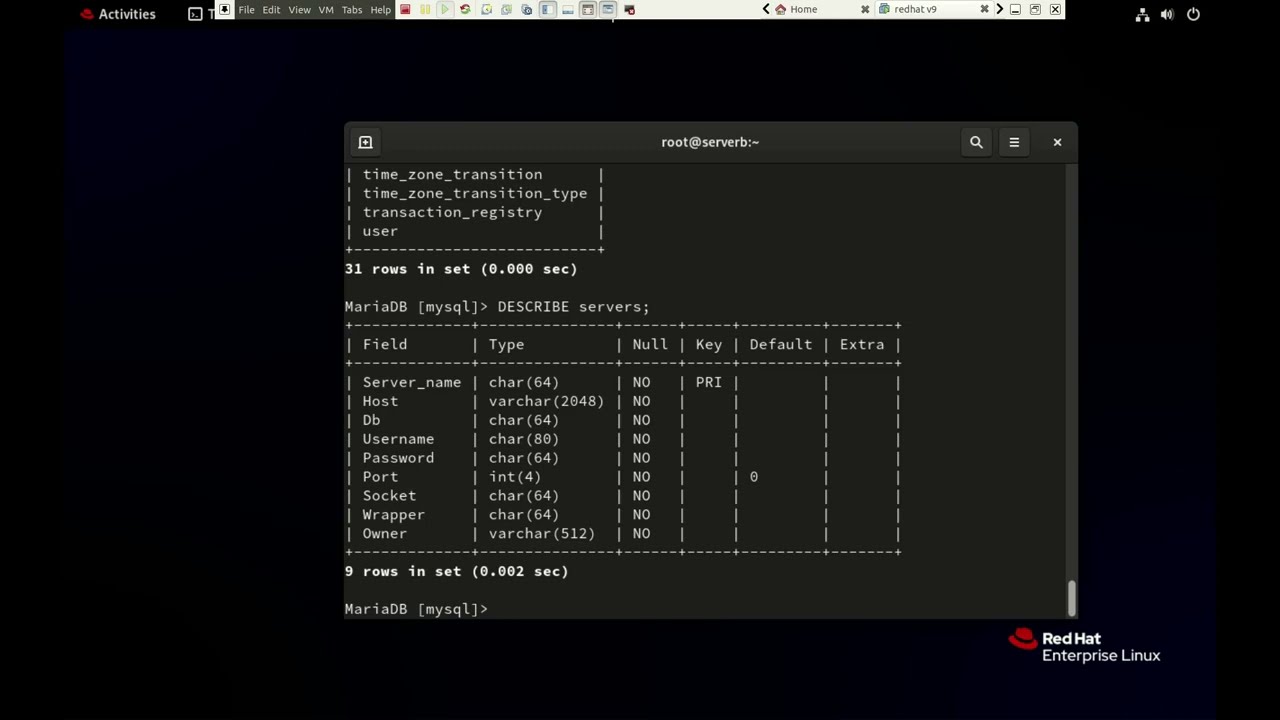Click the Default column header
The height and width of the screenshot is (720, 1280).
(781, 344)
